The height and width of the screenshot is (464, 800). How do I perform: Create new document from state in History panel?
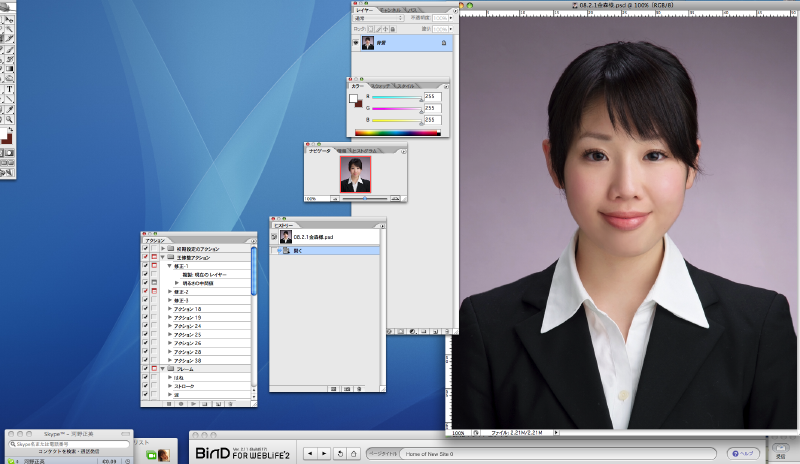pyautogui.click(x=334, y=389)
